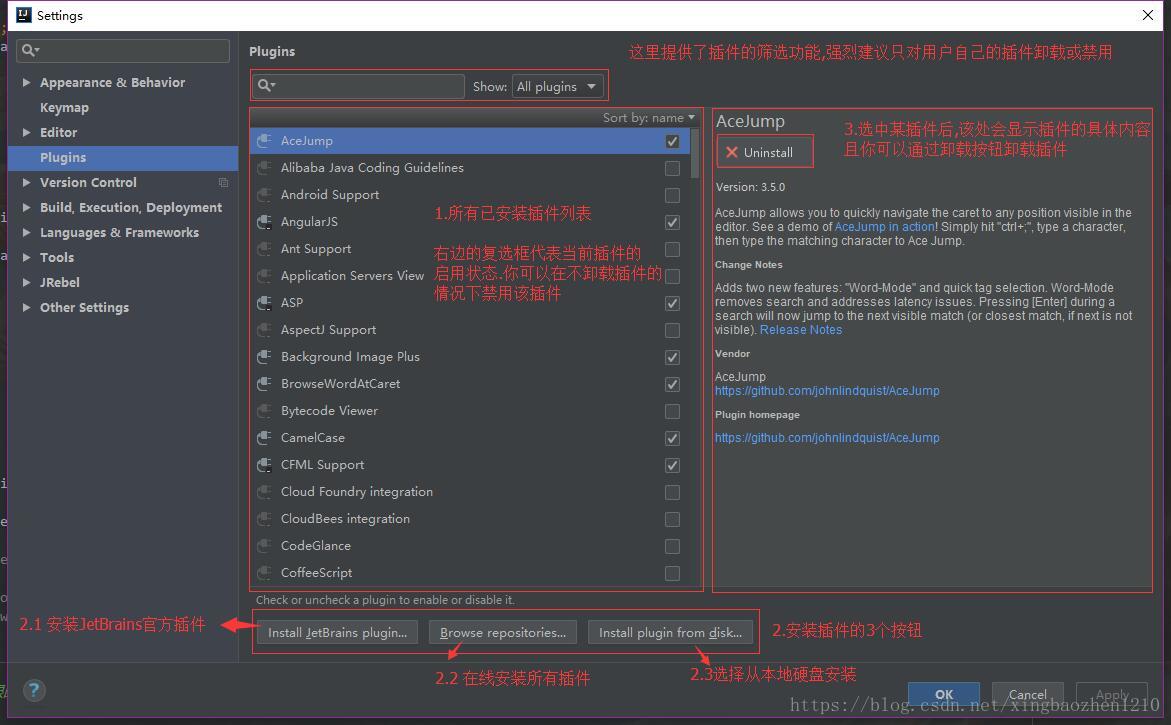Click the IntelliJ logo in title bar
This screenshot has width=1171, height=725.
[x=24, y=15]
